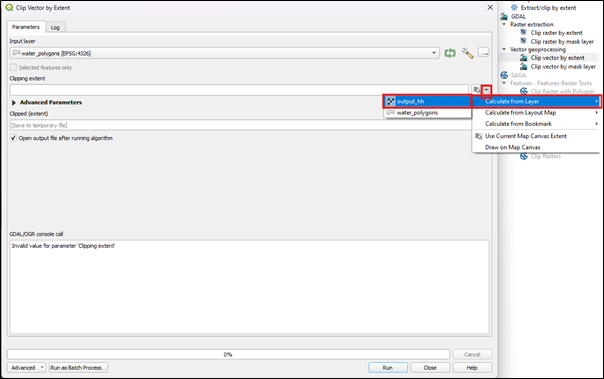Click the Clip raster by extent icon
This screenshot has height=379, width=604.
523,32
